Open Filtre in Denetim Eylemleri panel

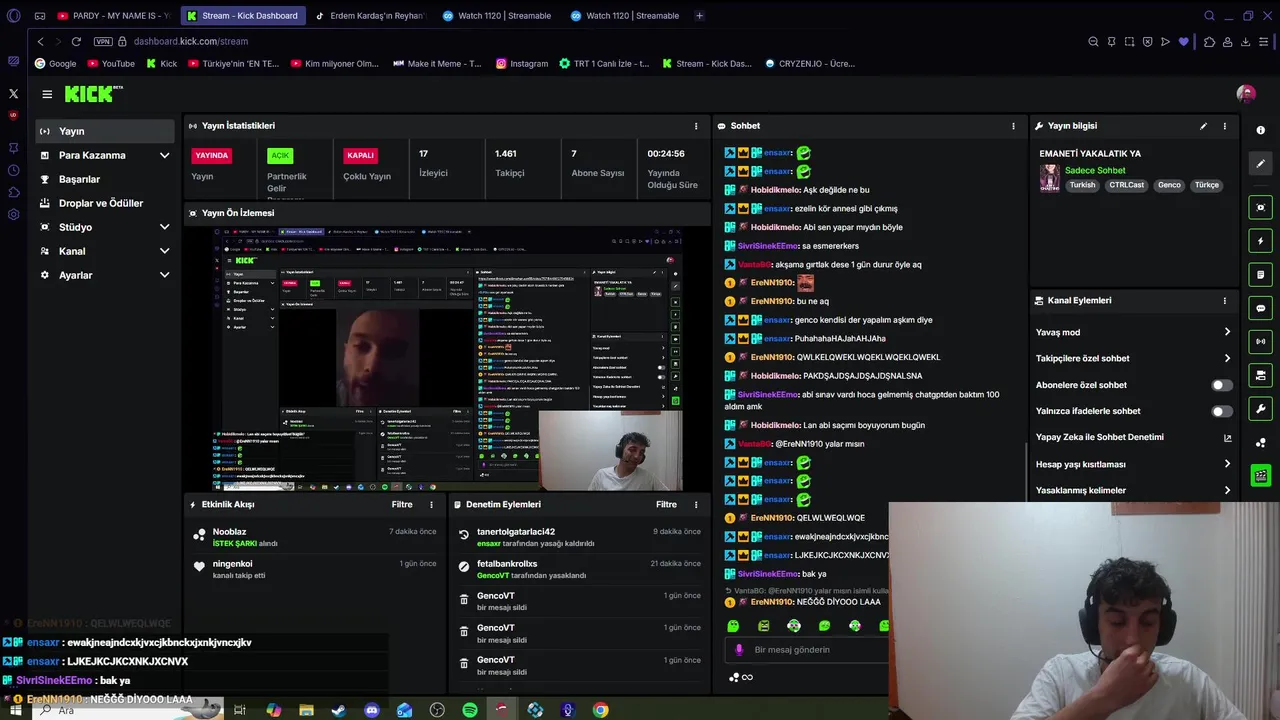pos(666,505)
